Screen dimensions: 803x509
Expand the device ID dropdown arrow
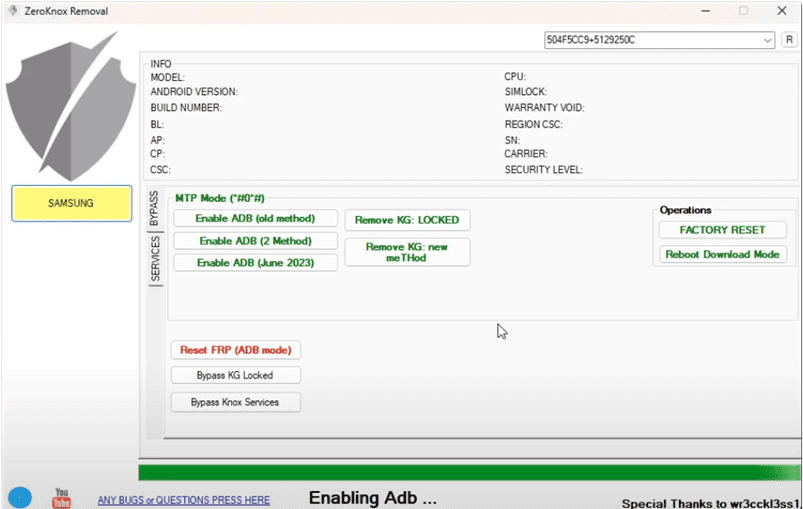767,40
